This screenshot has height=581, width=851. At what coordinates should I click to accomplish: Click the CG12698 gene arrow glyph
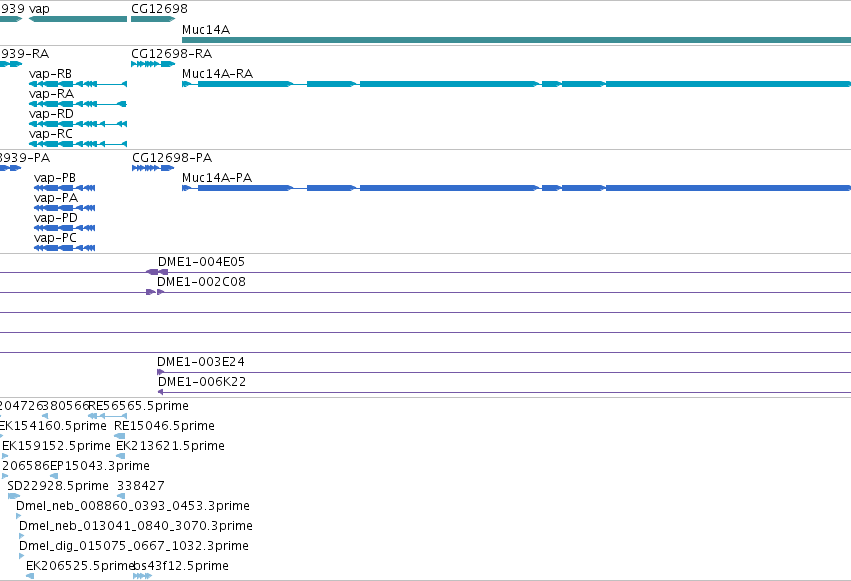153,19
